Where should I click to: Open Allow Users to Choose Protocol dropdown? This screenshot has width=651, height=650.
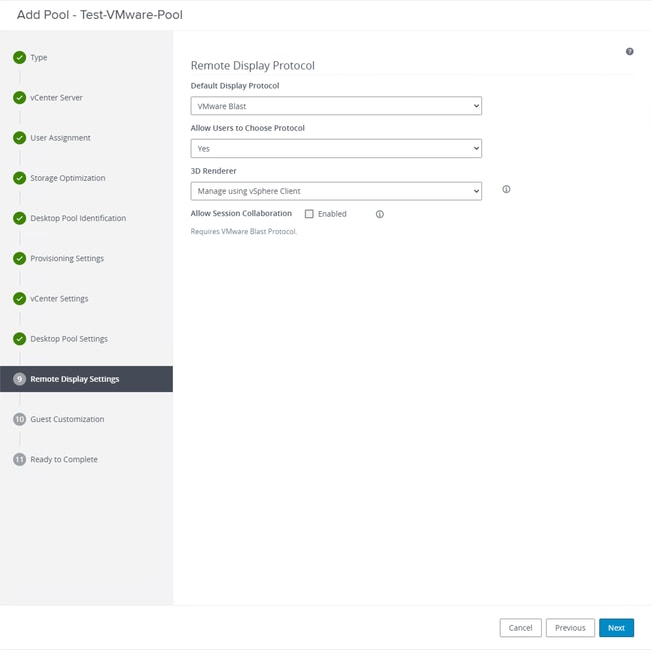coord(336,148)
